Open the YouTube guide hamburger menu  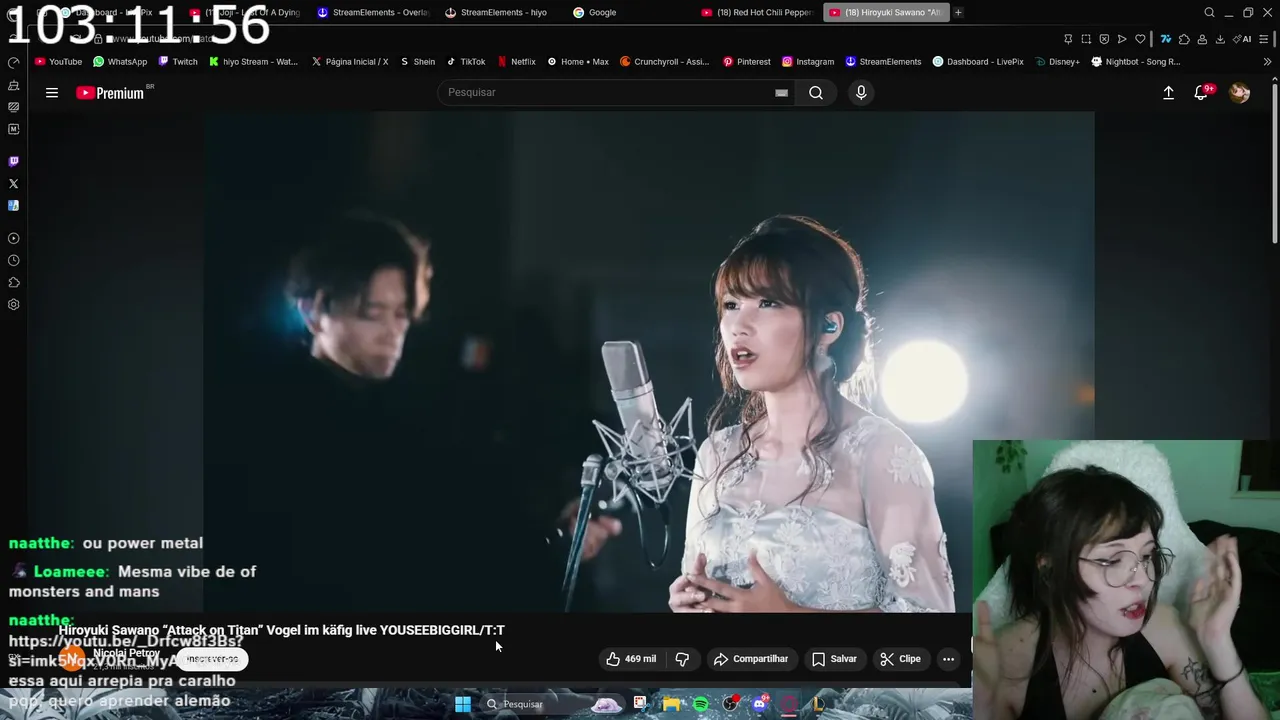(52, 93)
